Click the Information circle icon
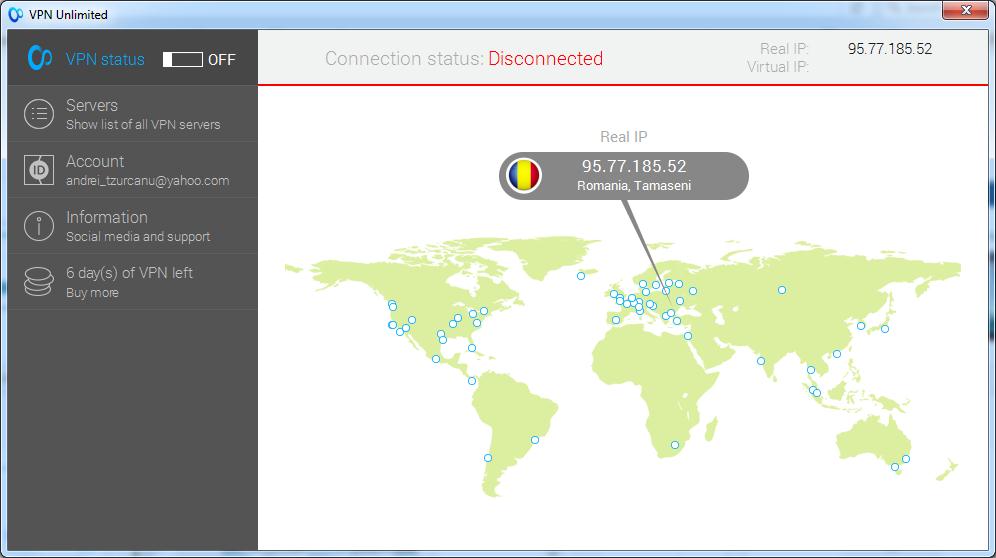The height and width of the screenshot is (558, 996). click(39, 226)
